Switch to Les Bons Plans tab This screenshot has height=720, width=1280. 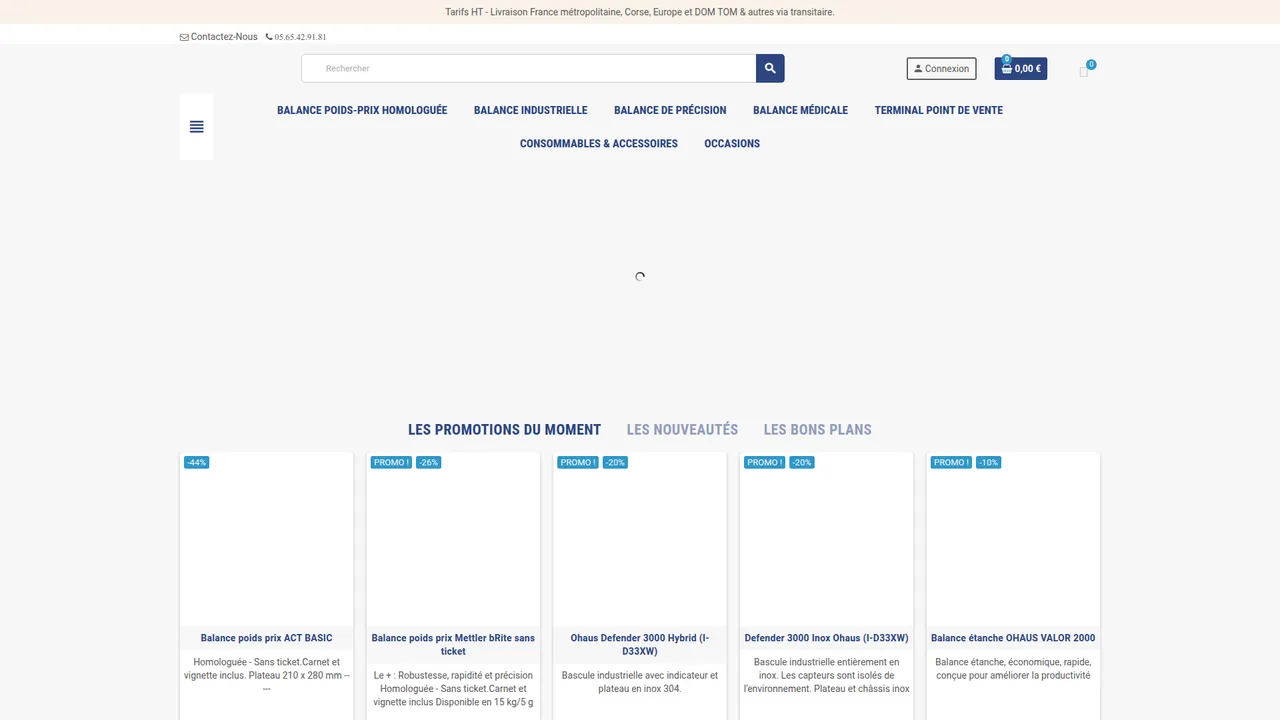point(818,430)
